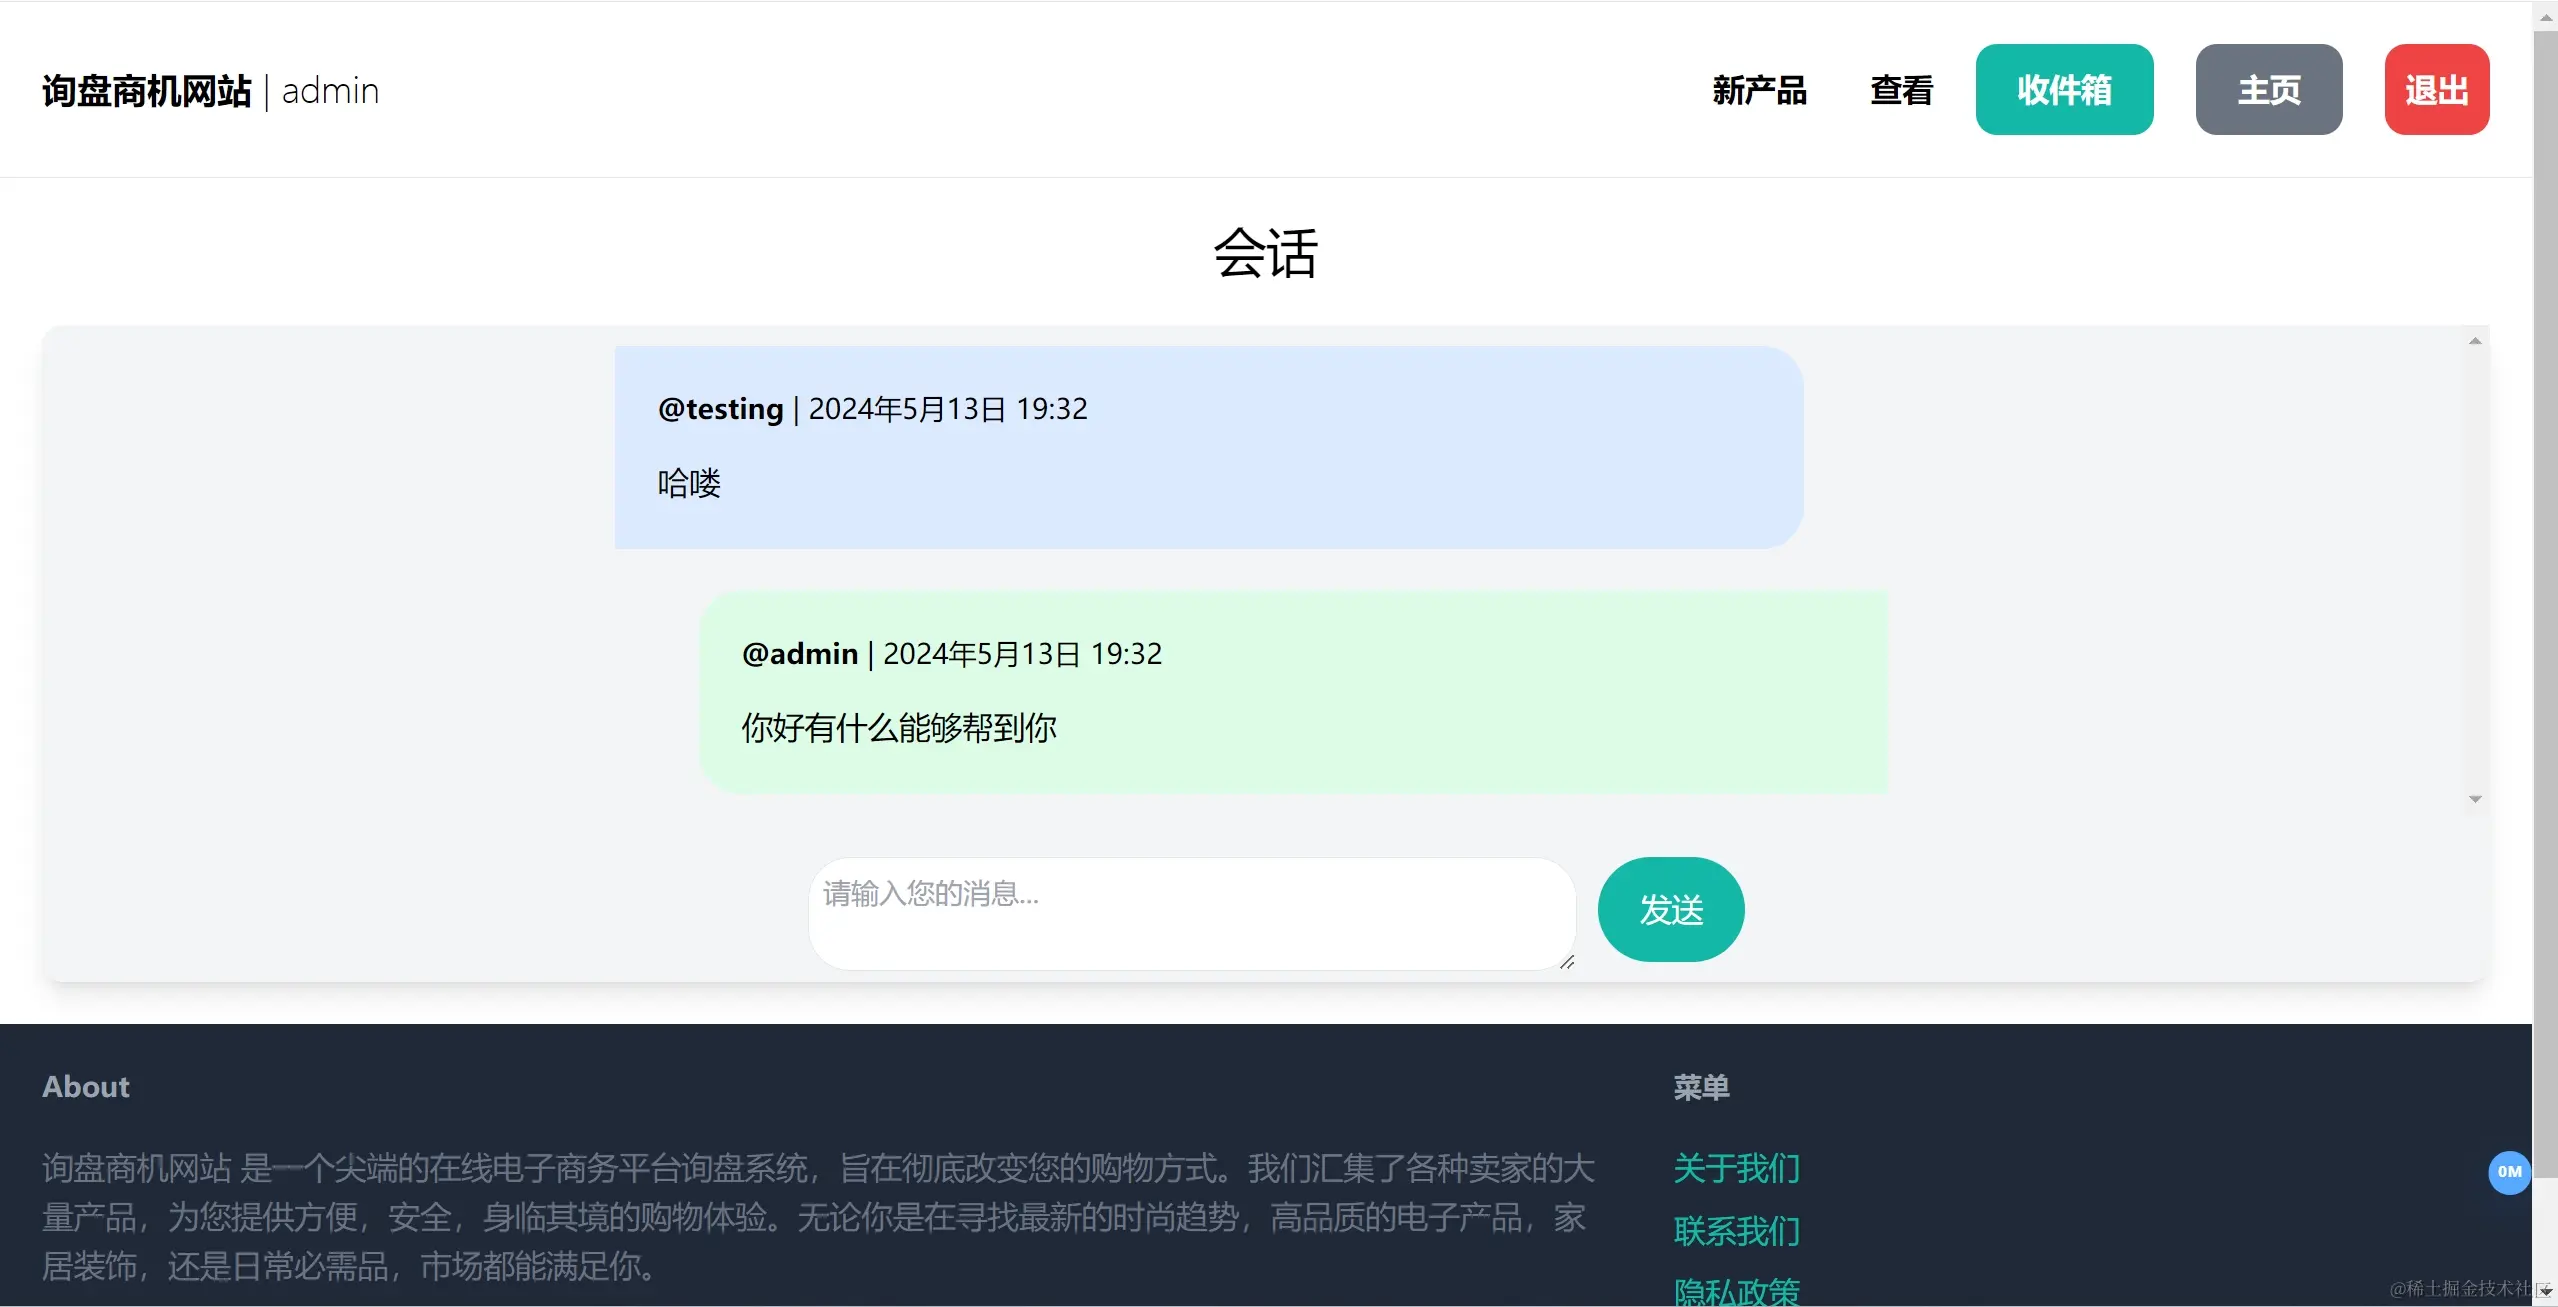Image resolution: width=2558 pixels, height=1307 pixels.
Task: Click the blue OM floating badge
Action: (x=2508, y=1172)
